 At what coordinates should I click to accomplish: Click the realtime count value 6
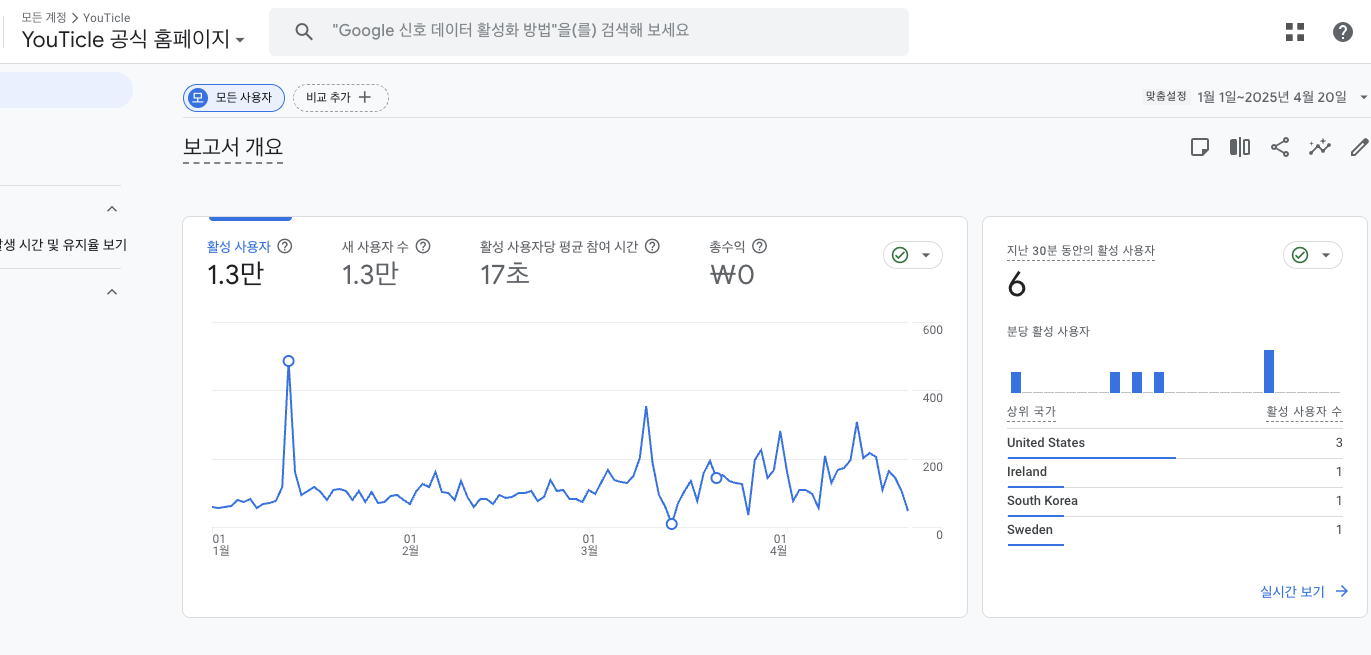tap(1017, 286)
